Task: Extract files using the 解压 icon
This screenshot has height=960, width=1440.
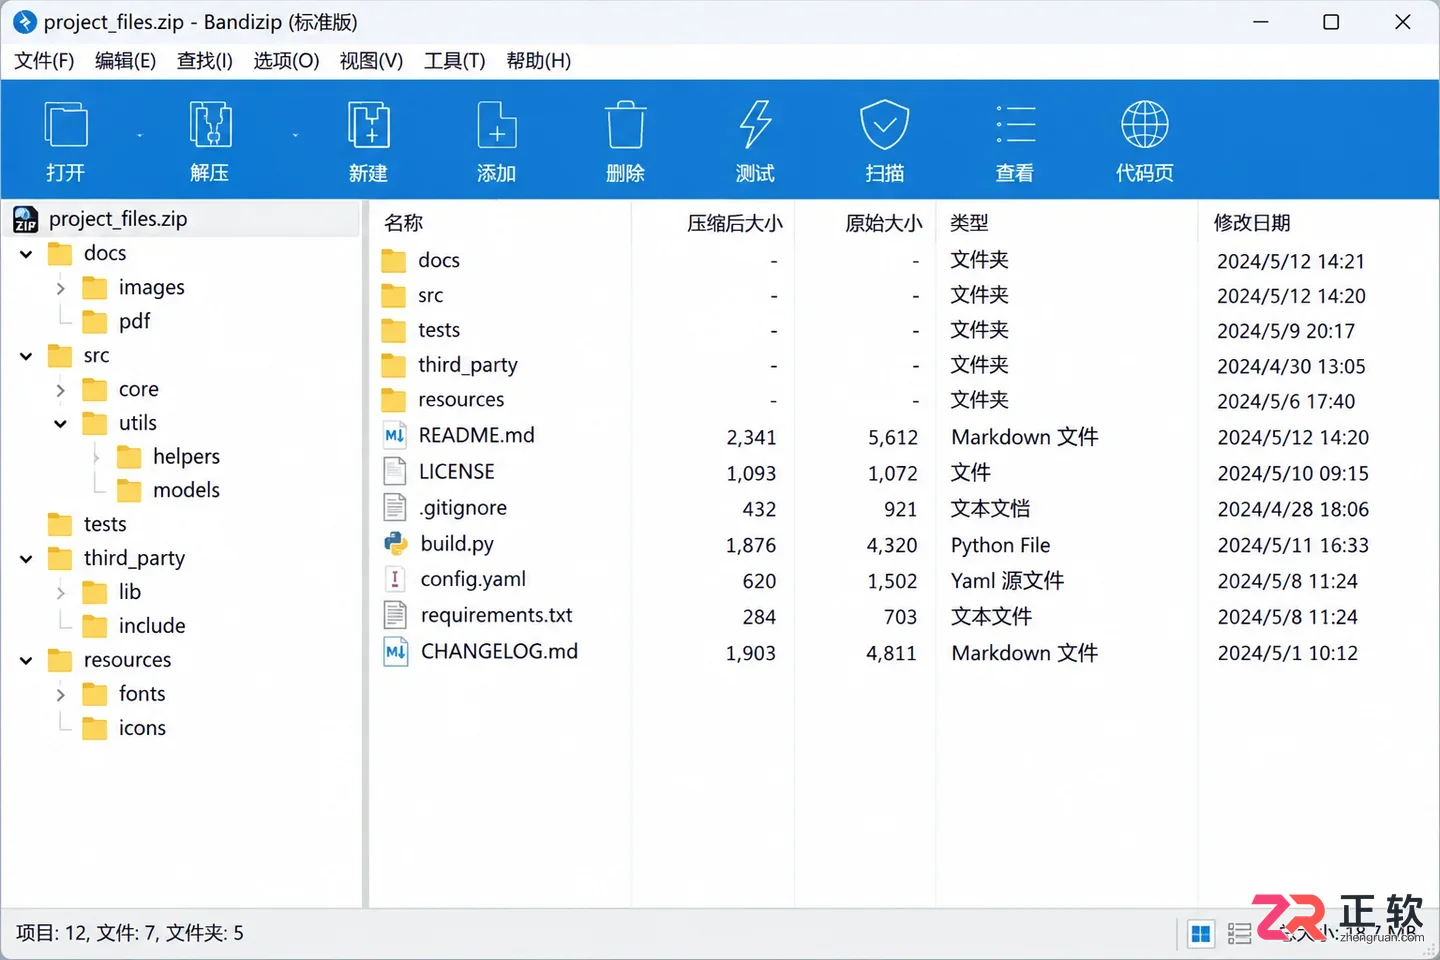Action: coord(210,126)
